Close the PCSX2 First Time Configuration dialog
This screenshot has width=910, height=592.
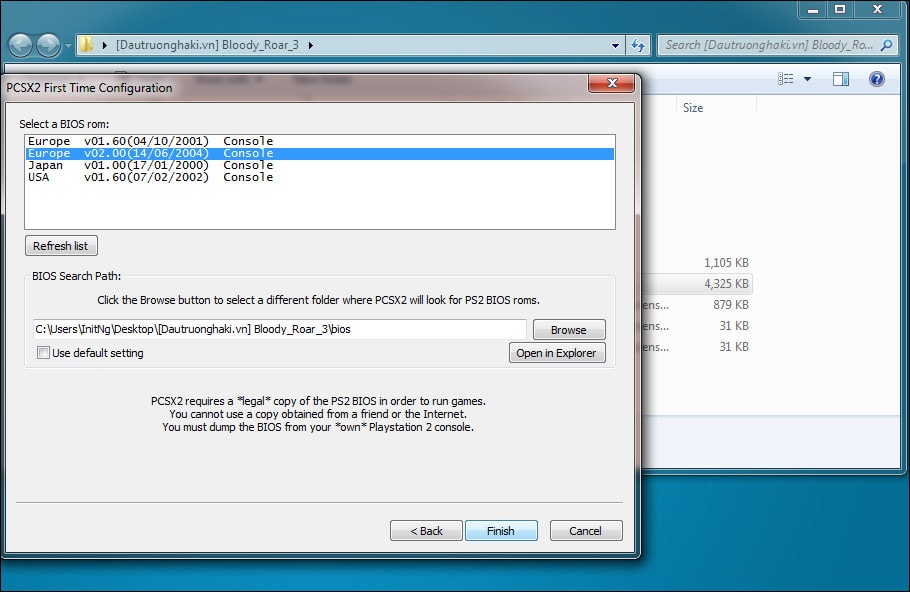612,83
